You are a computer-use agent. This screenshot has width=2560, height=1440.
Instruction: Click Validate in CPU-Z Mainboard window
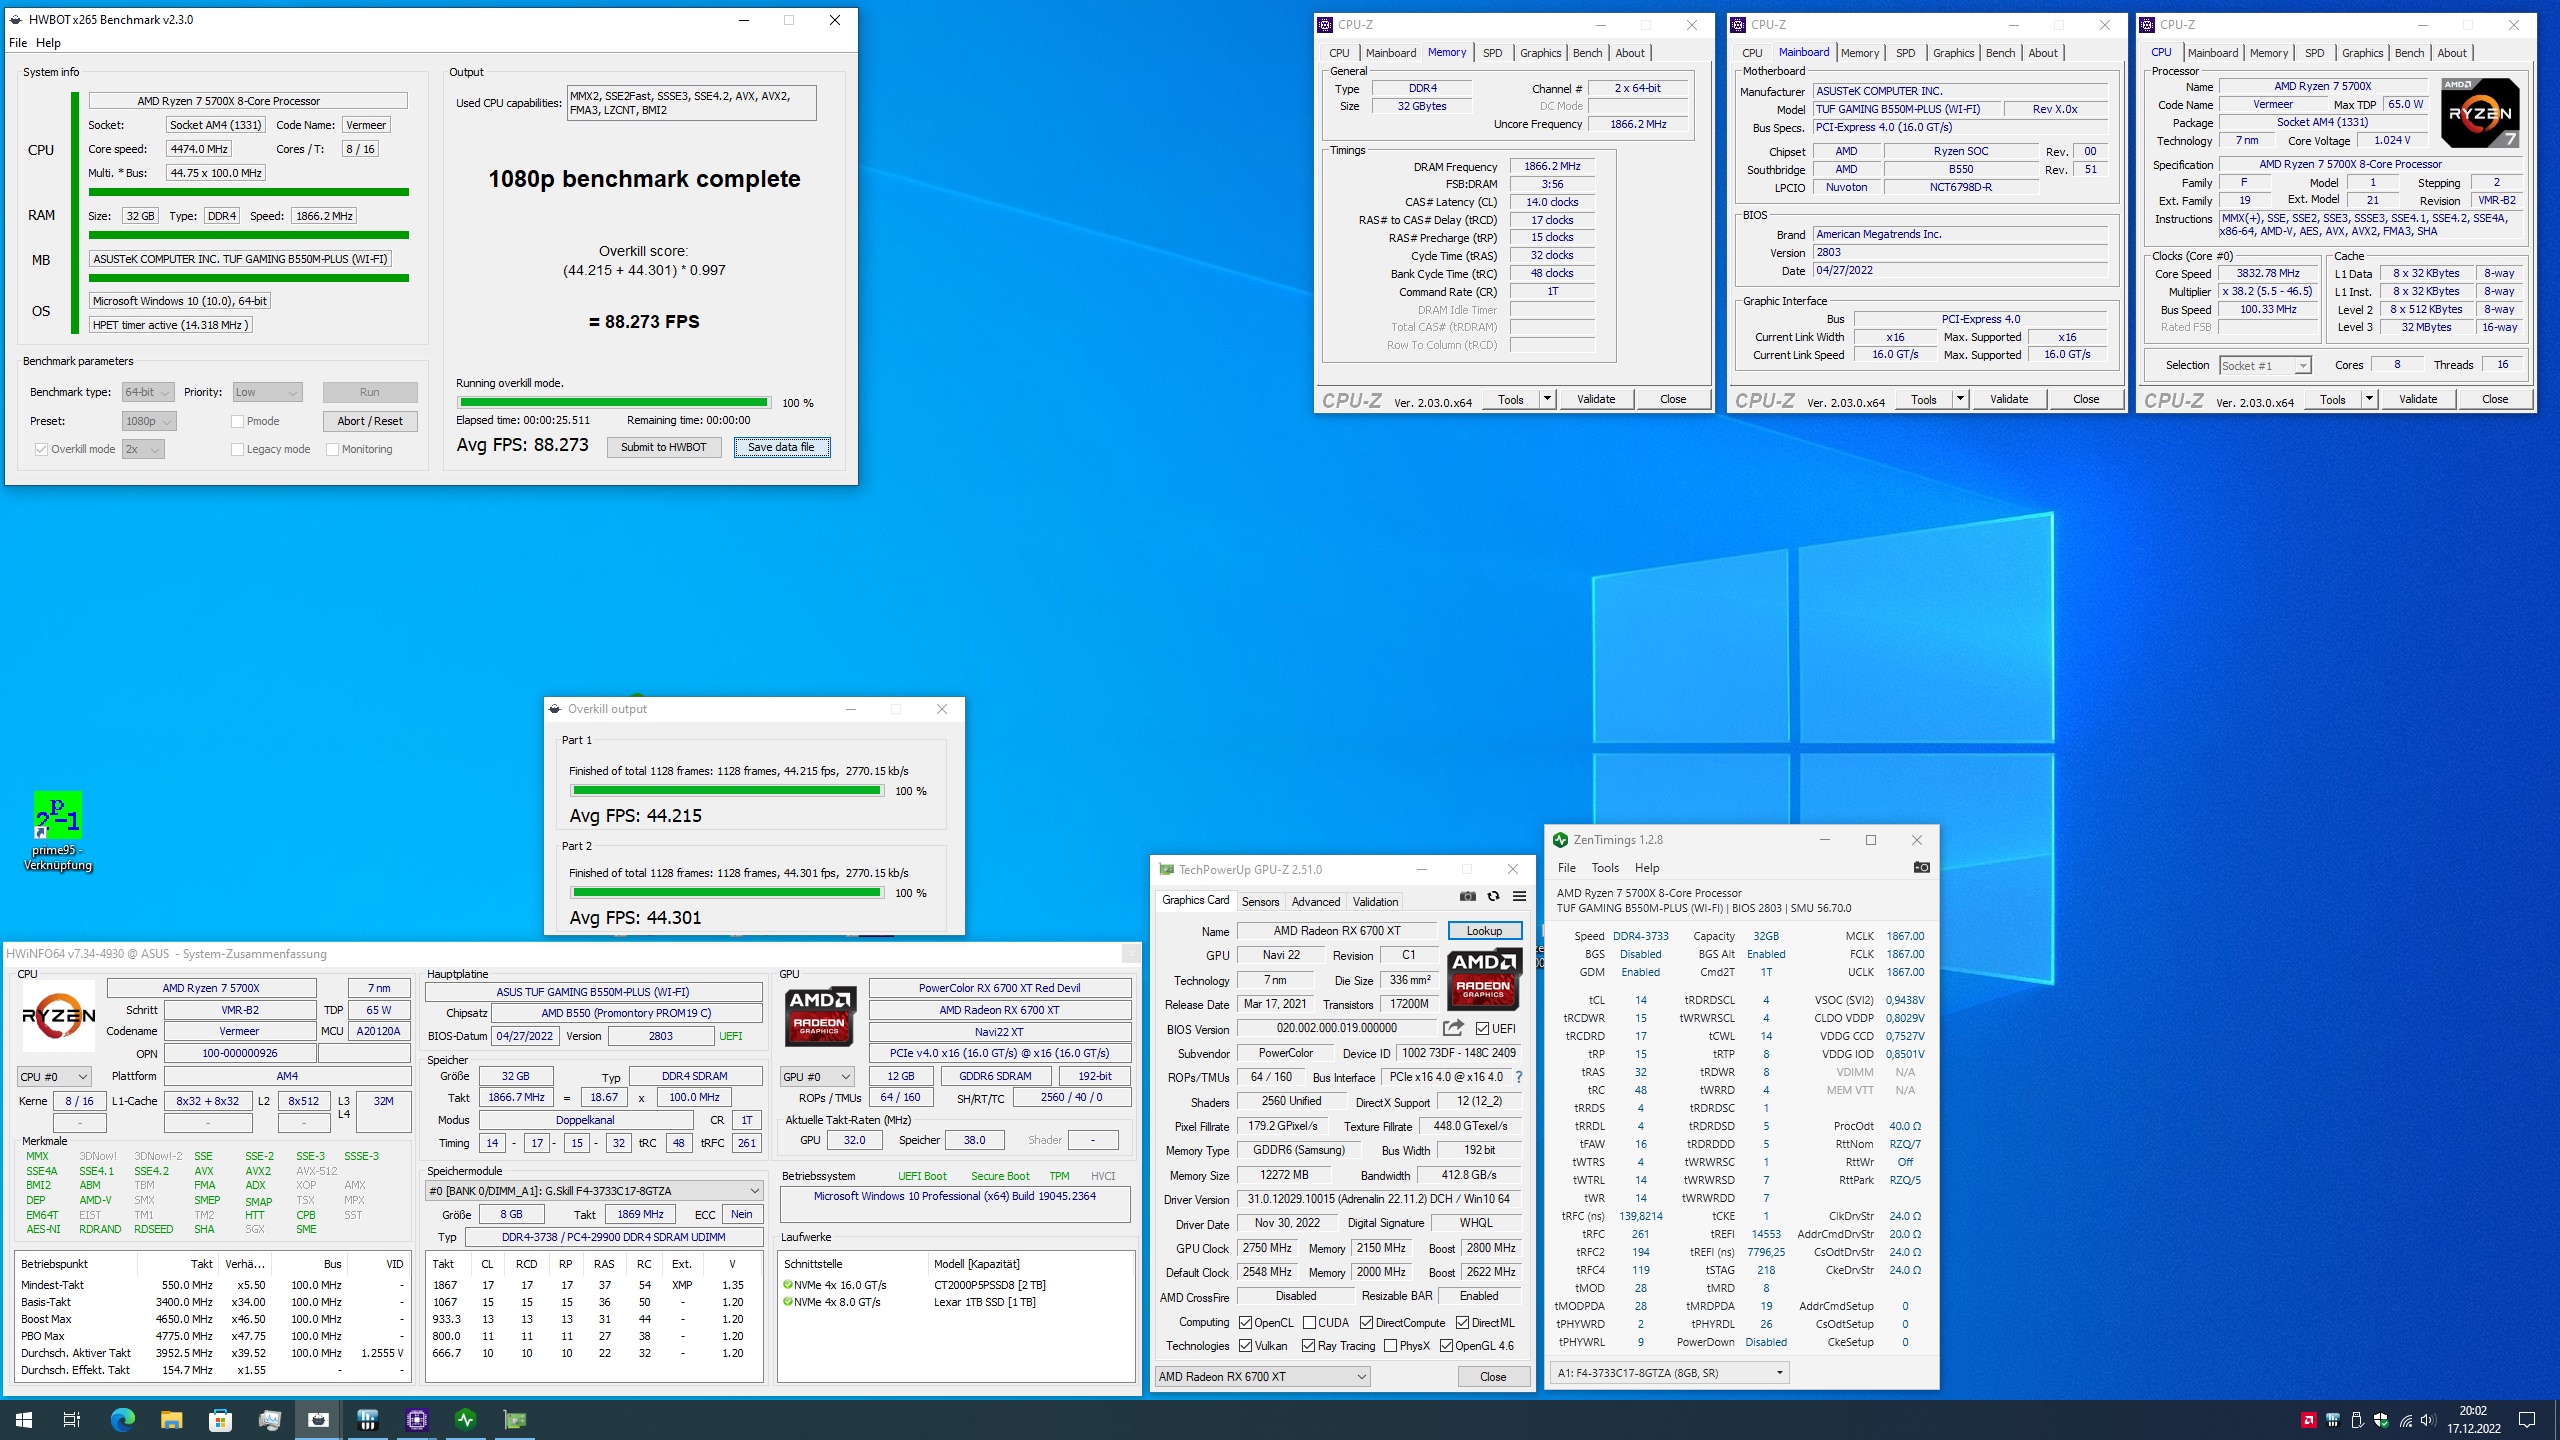click(x=2008, y=399)
